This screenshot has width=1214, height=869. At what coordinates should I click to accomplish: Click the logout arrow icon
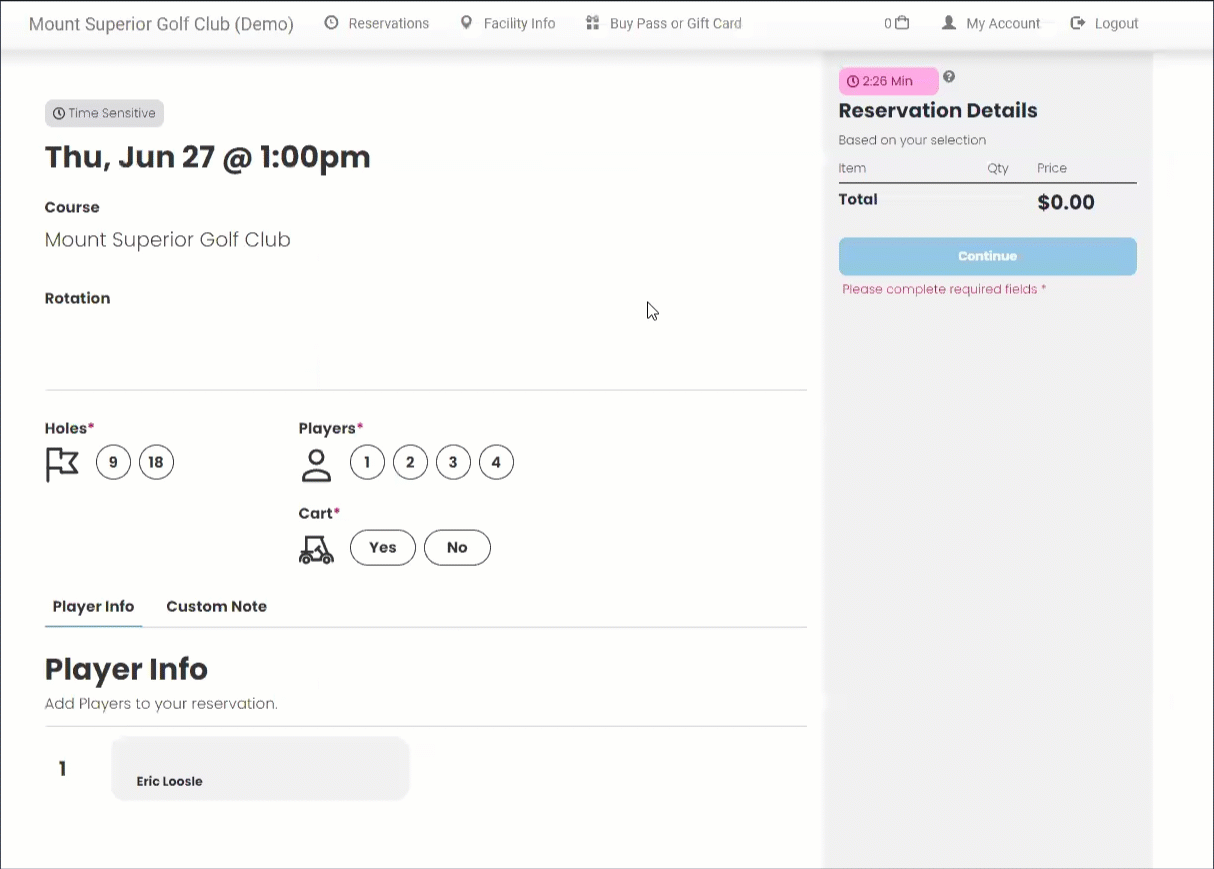click(x=1078, y=22)
